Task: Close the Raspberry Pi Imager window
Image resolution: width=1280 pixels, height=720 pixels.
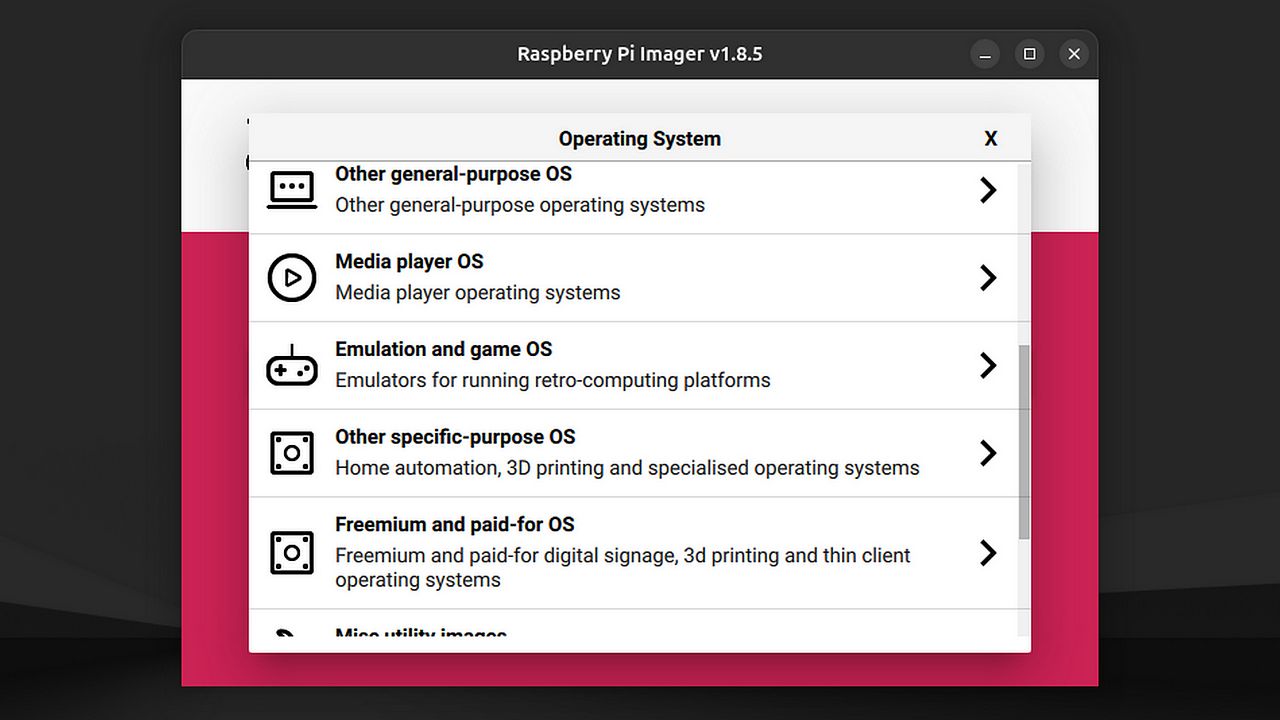Action: tap(1074, 54)
